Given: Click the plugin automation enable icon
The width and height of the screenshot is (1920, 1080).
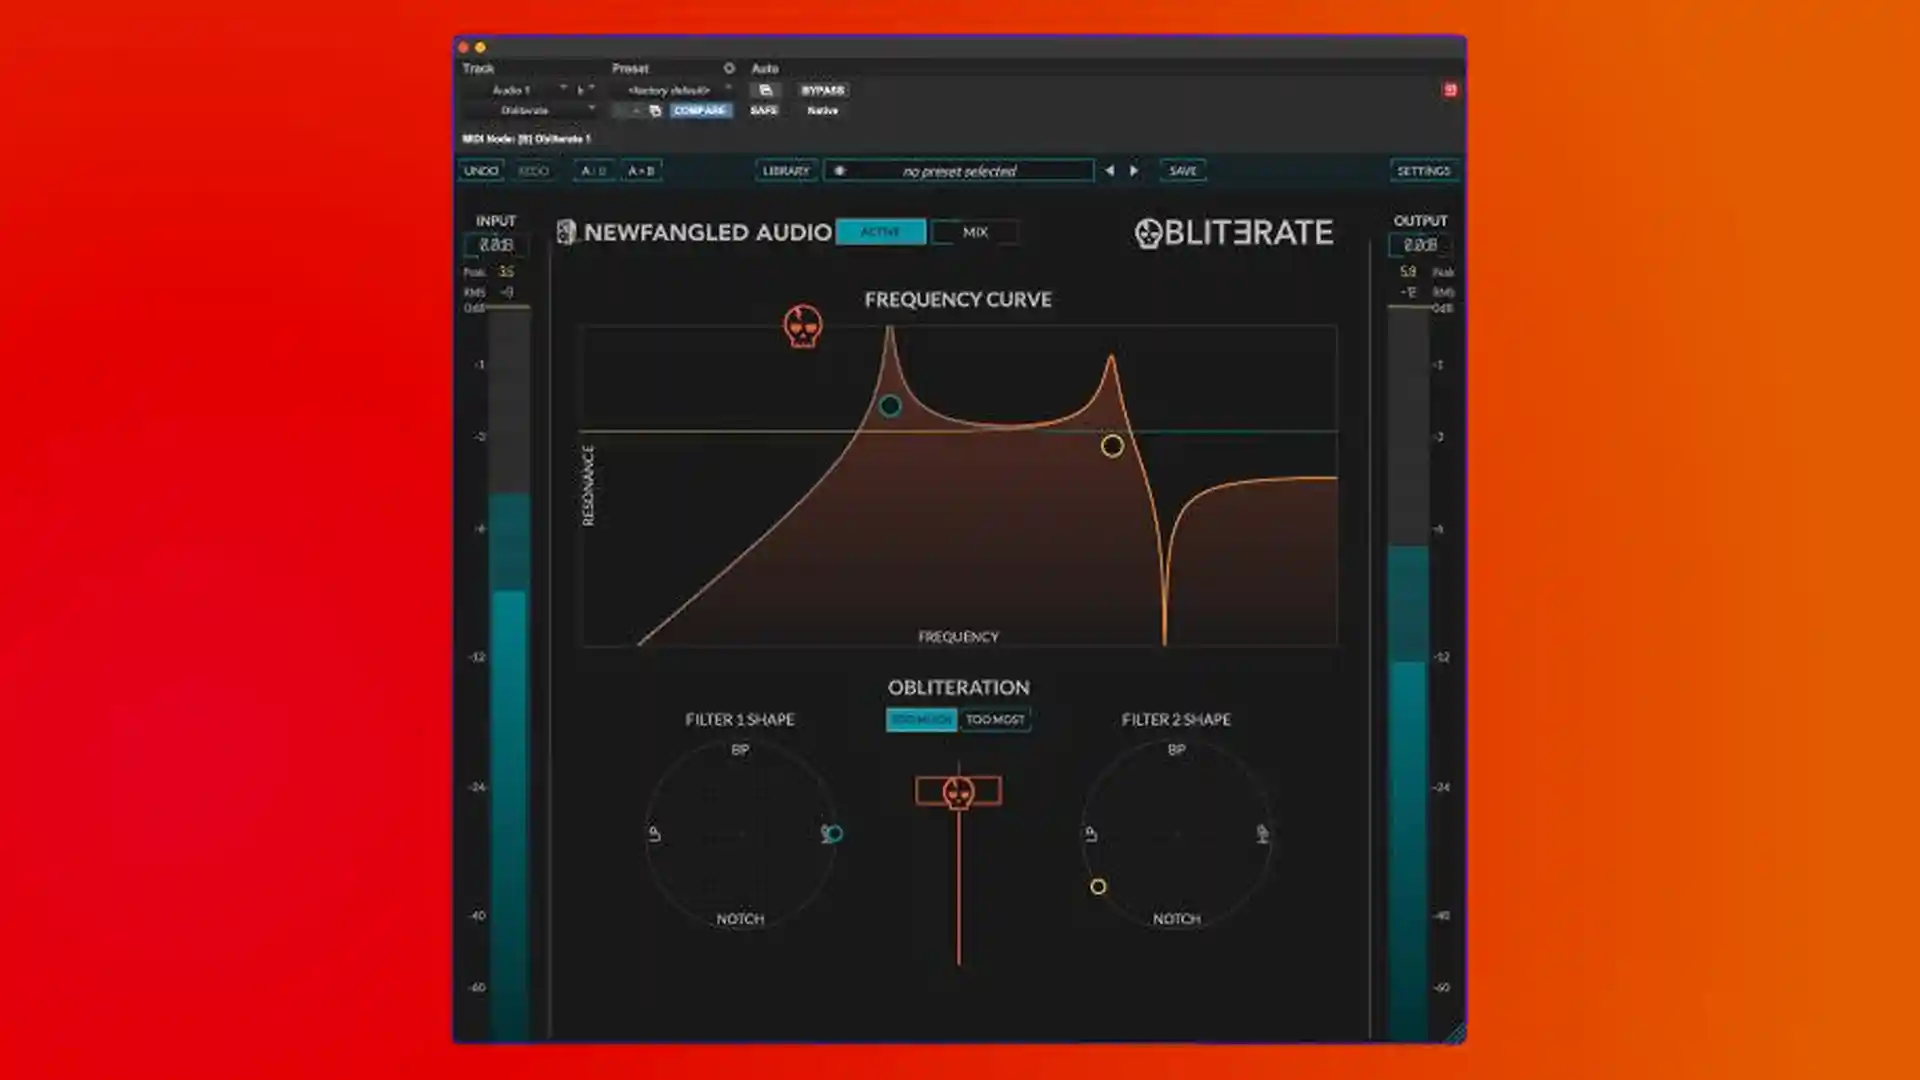Looking at the screenshot, I should tap(765, 90).
